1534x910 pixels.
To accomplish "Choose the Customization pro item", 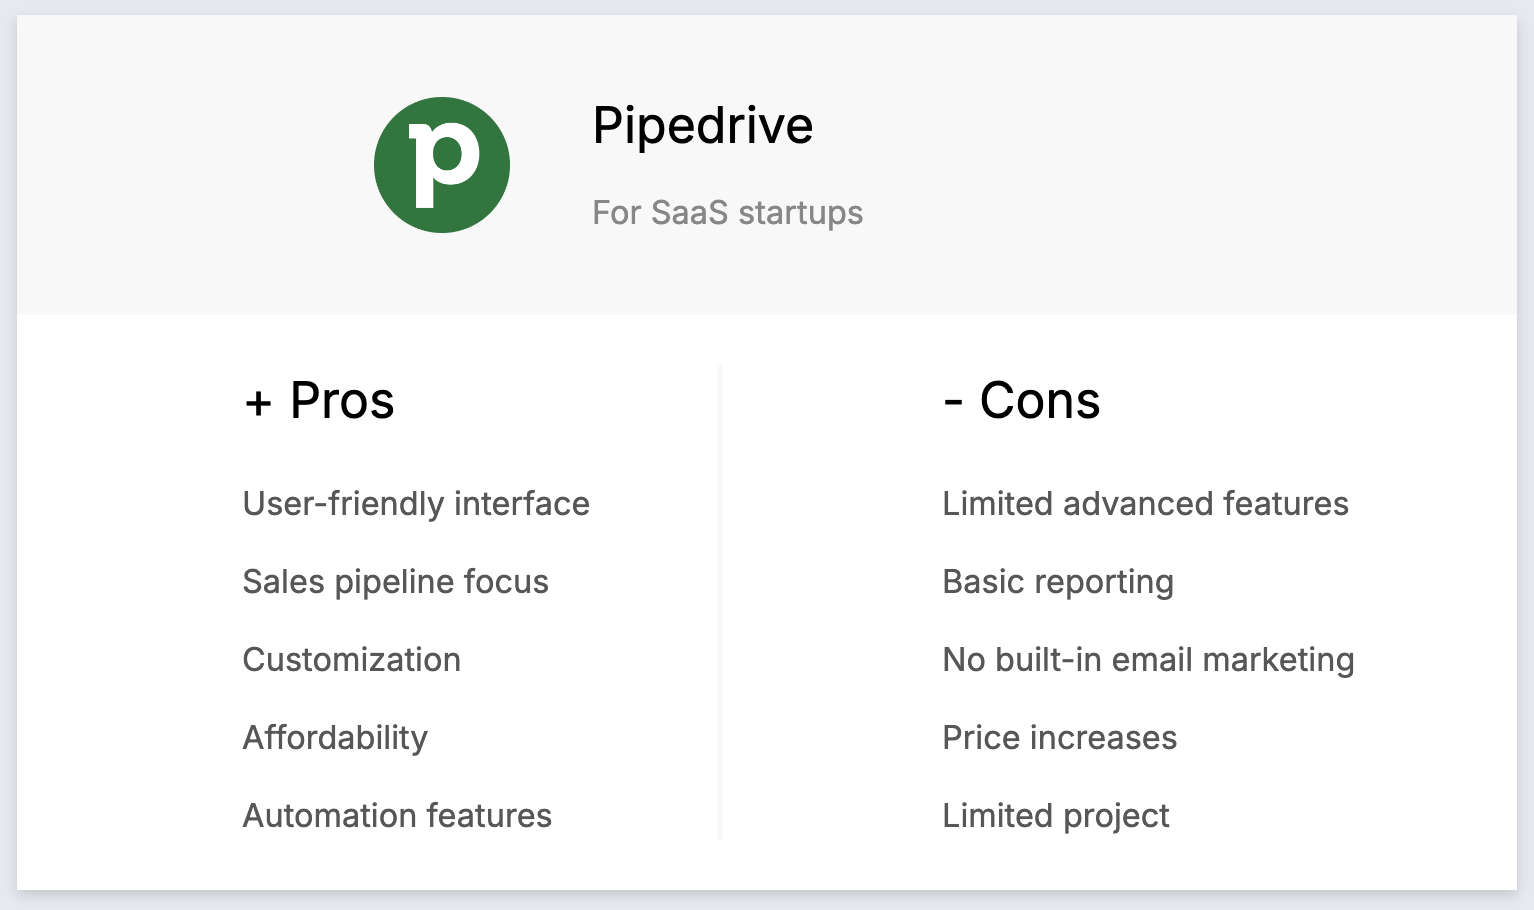I will 351,660.
